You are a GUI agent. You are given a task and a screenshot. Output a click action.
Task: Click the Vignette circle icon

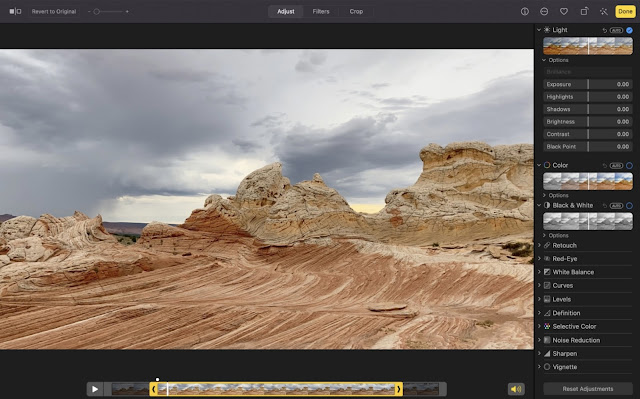coord(547,367)
